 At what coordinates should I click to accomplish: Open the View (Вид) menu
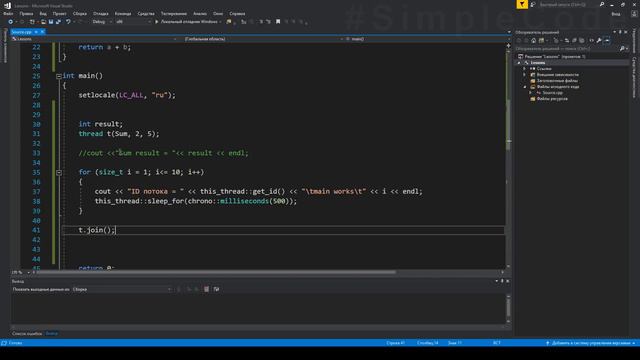tap(43, 13)
